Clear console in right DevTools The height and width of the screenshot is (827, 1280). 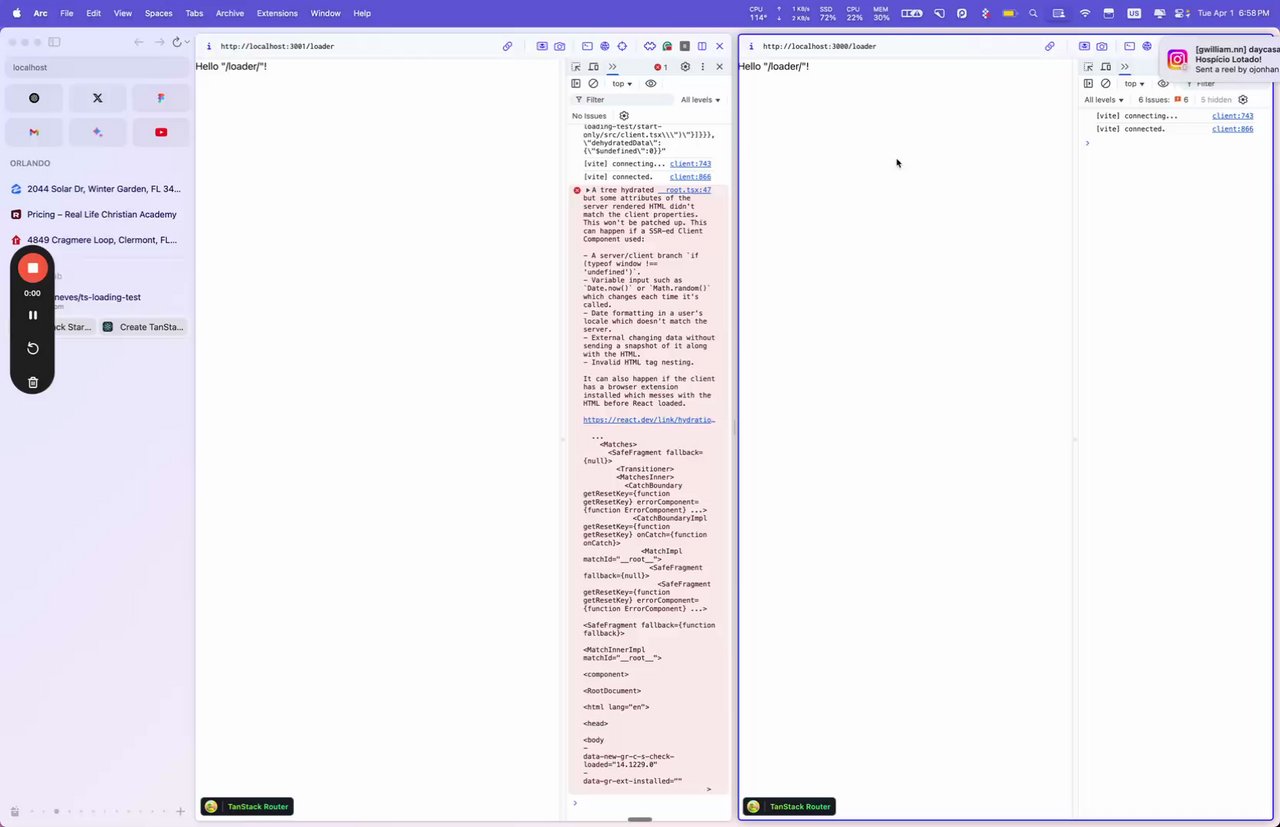pos(1105,84)
